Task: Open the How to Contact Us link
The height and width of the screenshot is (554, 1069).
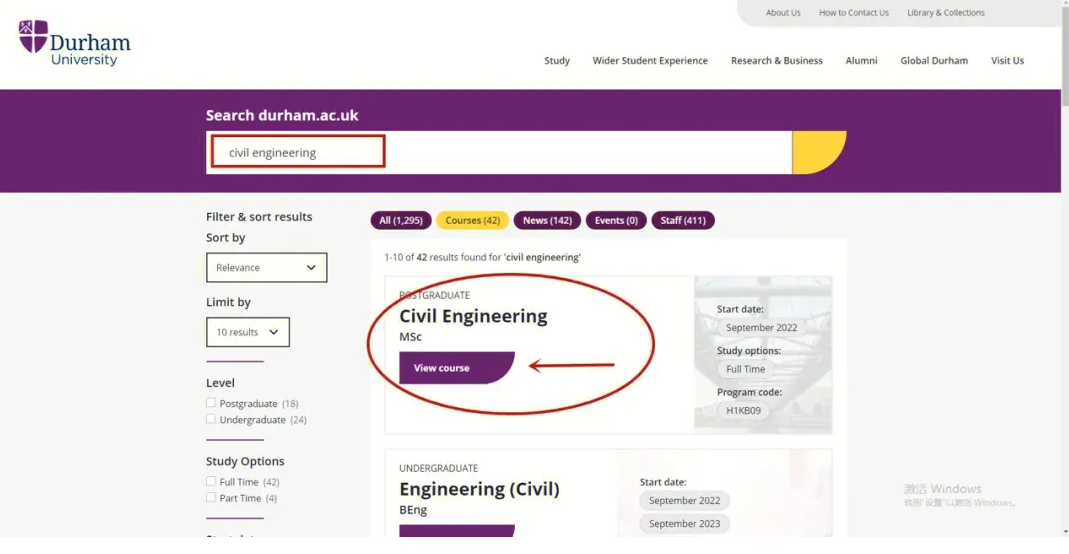Action: 853,13
